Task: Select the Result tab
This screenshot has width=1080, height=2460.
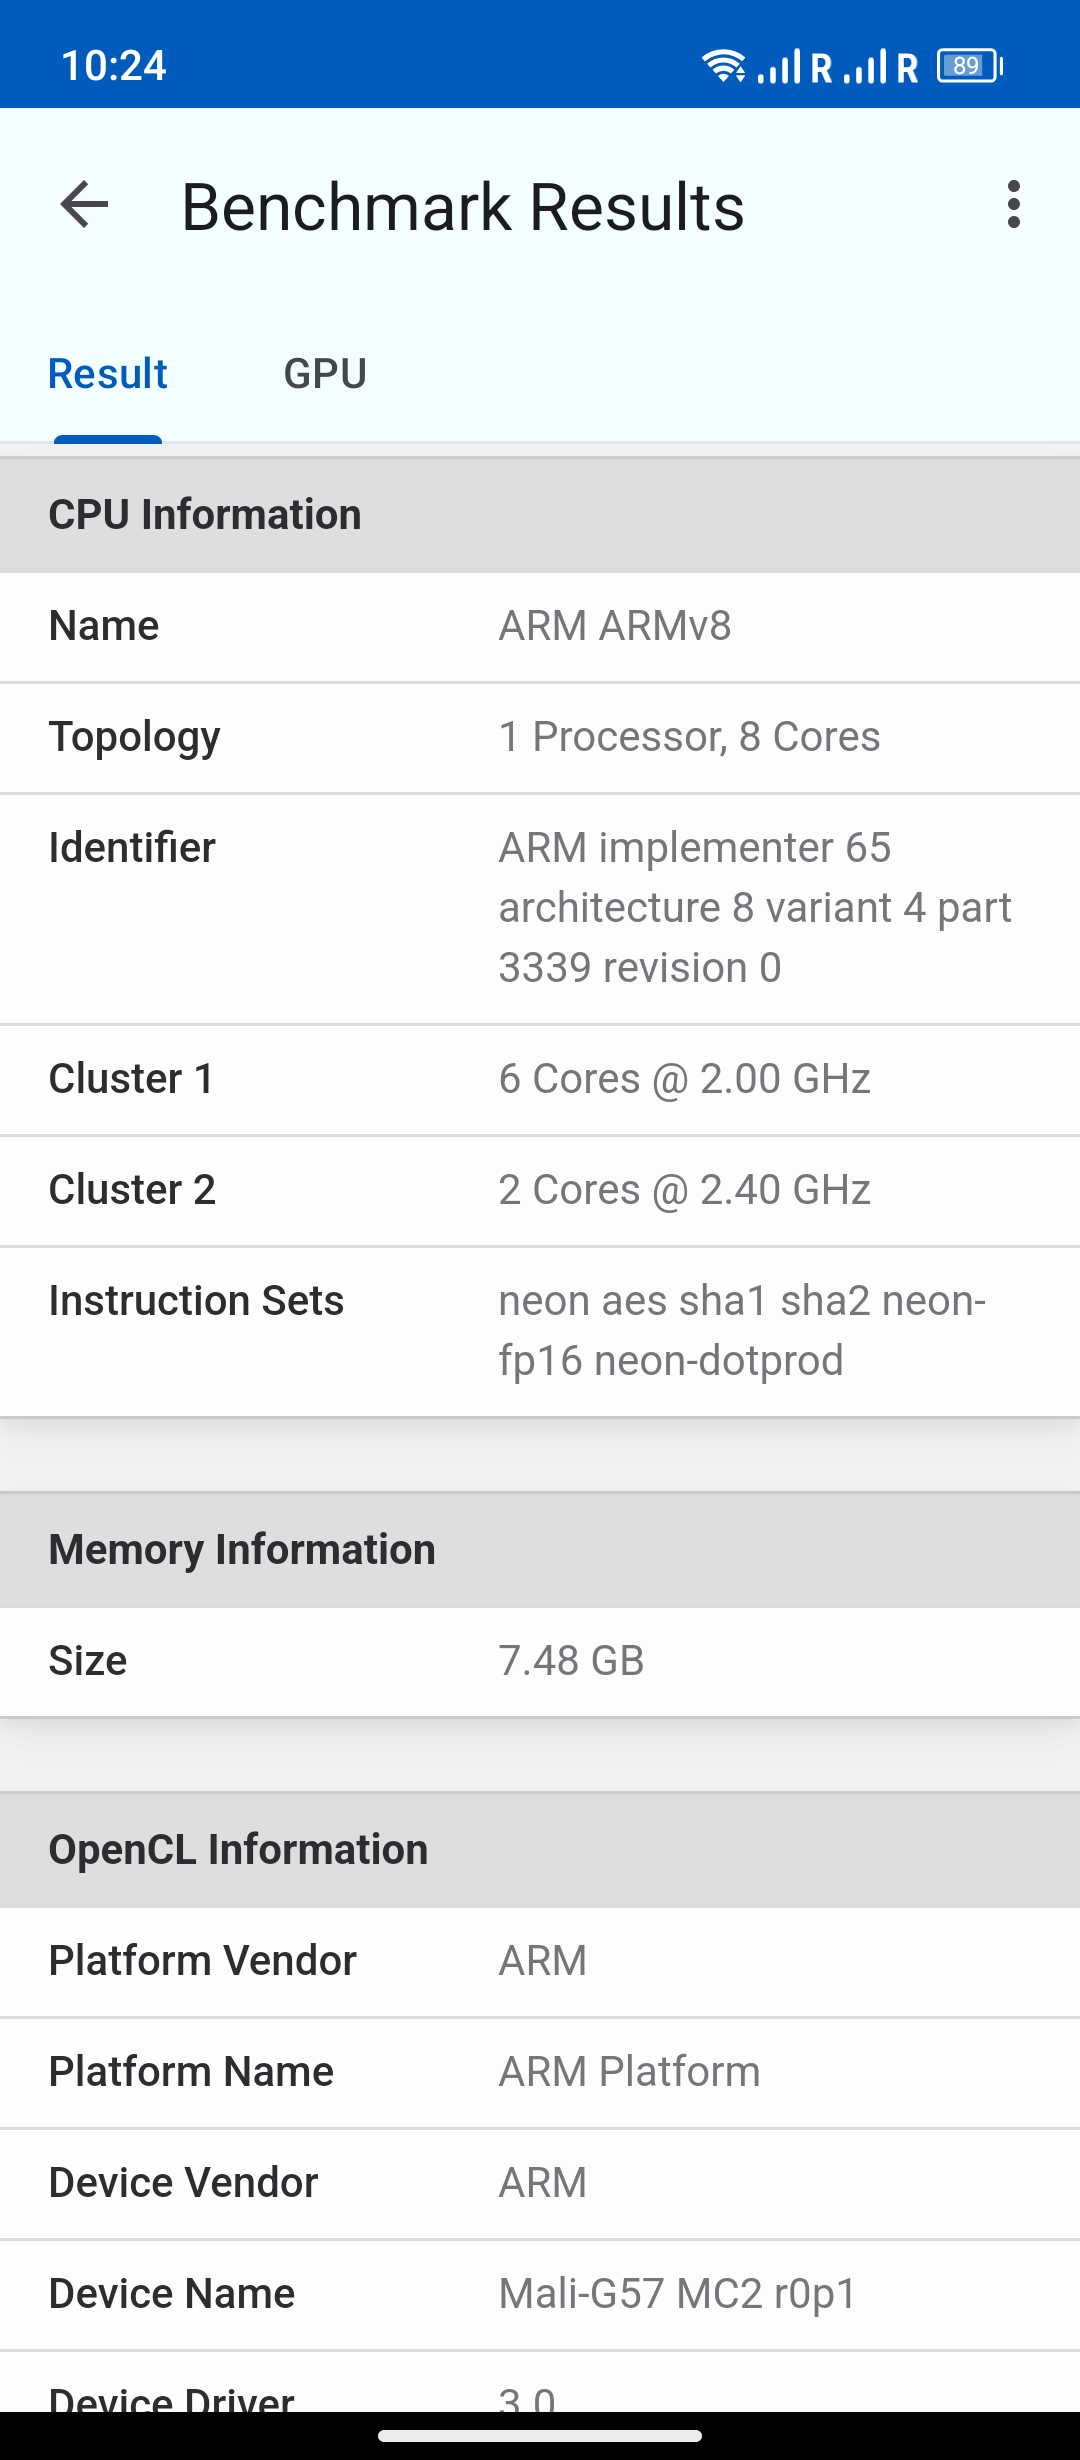Action: [x=108, y=374]
